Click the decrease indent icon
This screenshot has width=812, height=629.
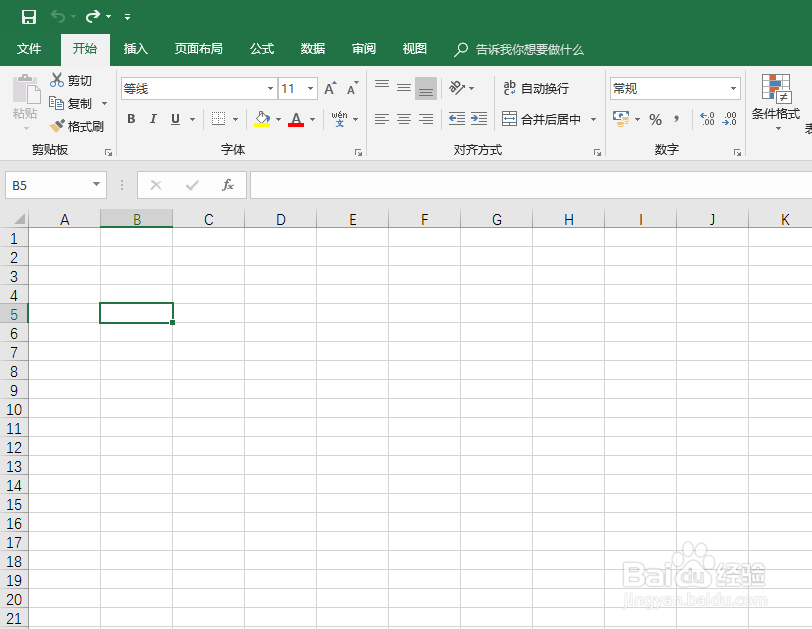[457, 119]
